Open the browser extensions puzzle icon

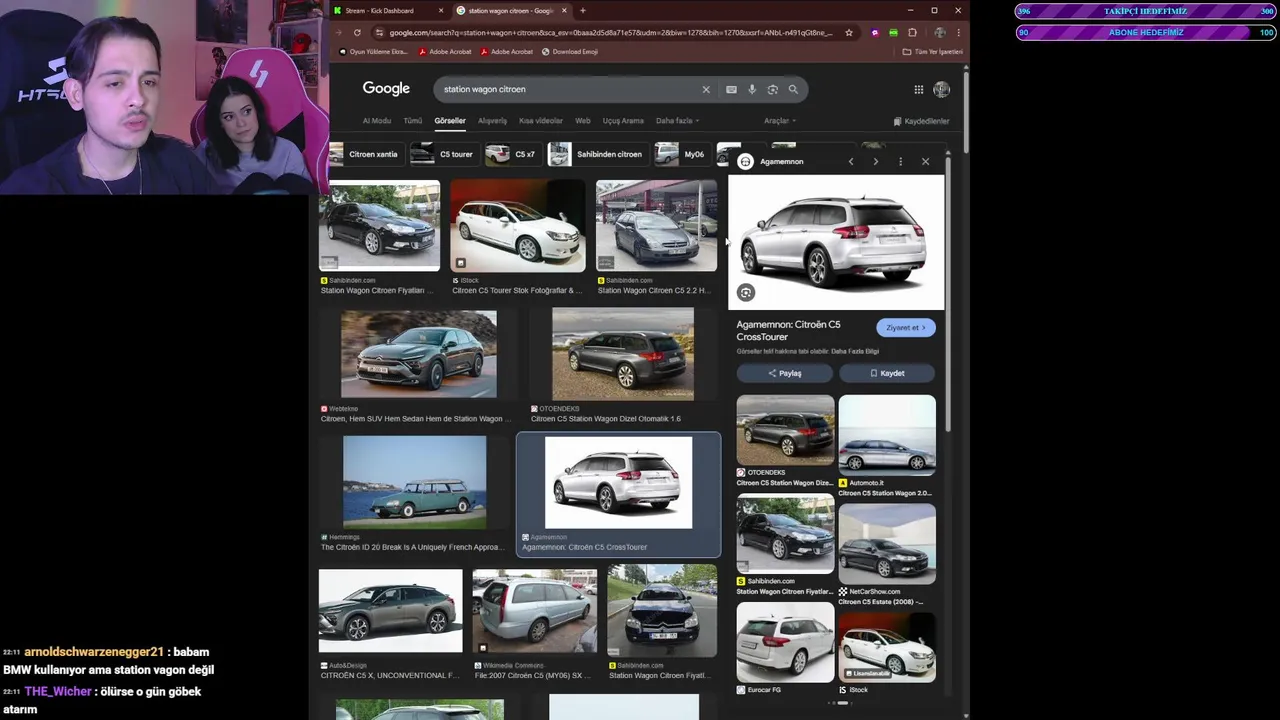[x=912, y=32]
